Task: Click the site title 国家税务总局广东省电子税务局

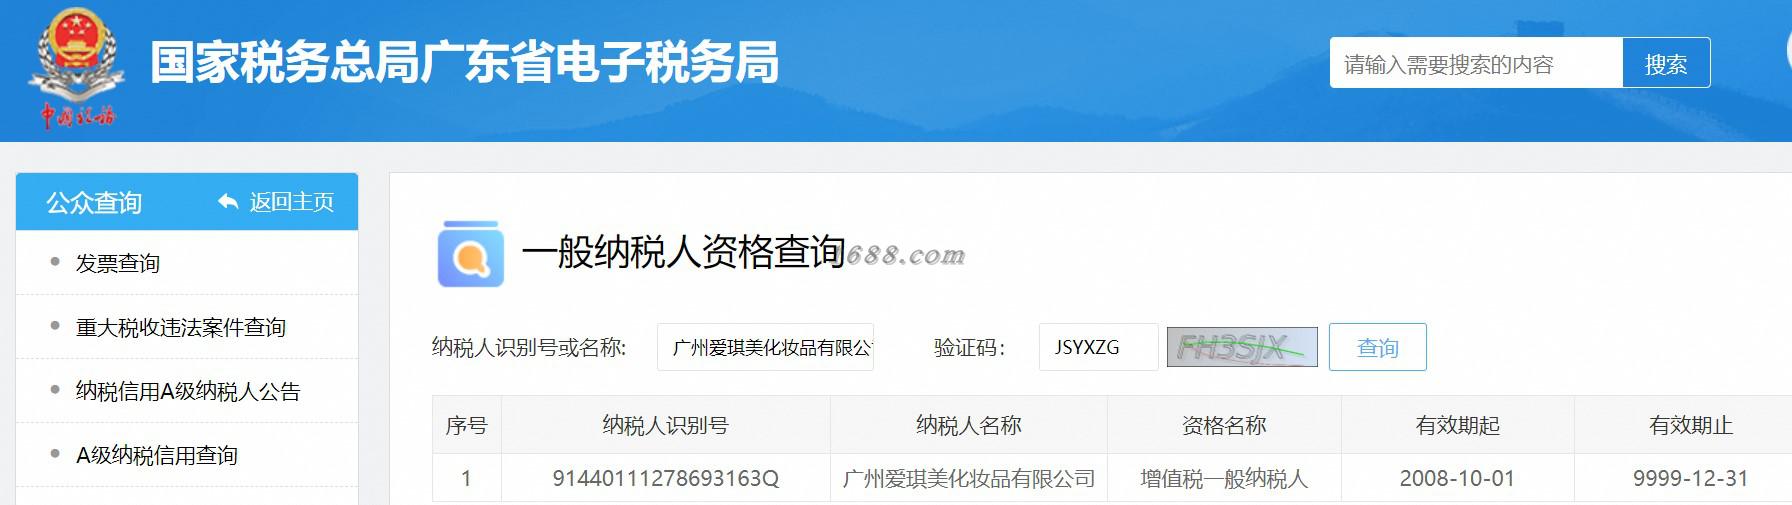Action: pyautogui.click(x=464, y=62)
